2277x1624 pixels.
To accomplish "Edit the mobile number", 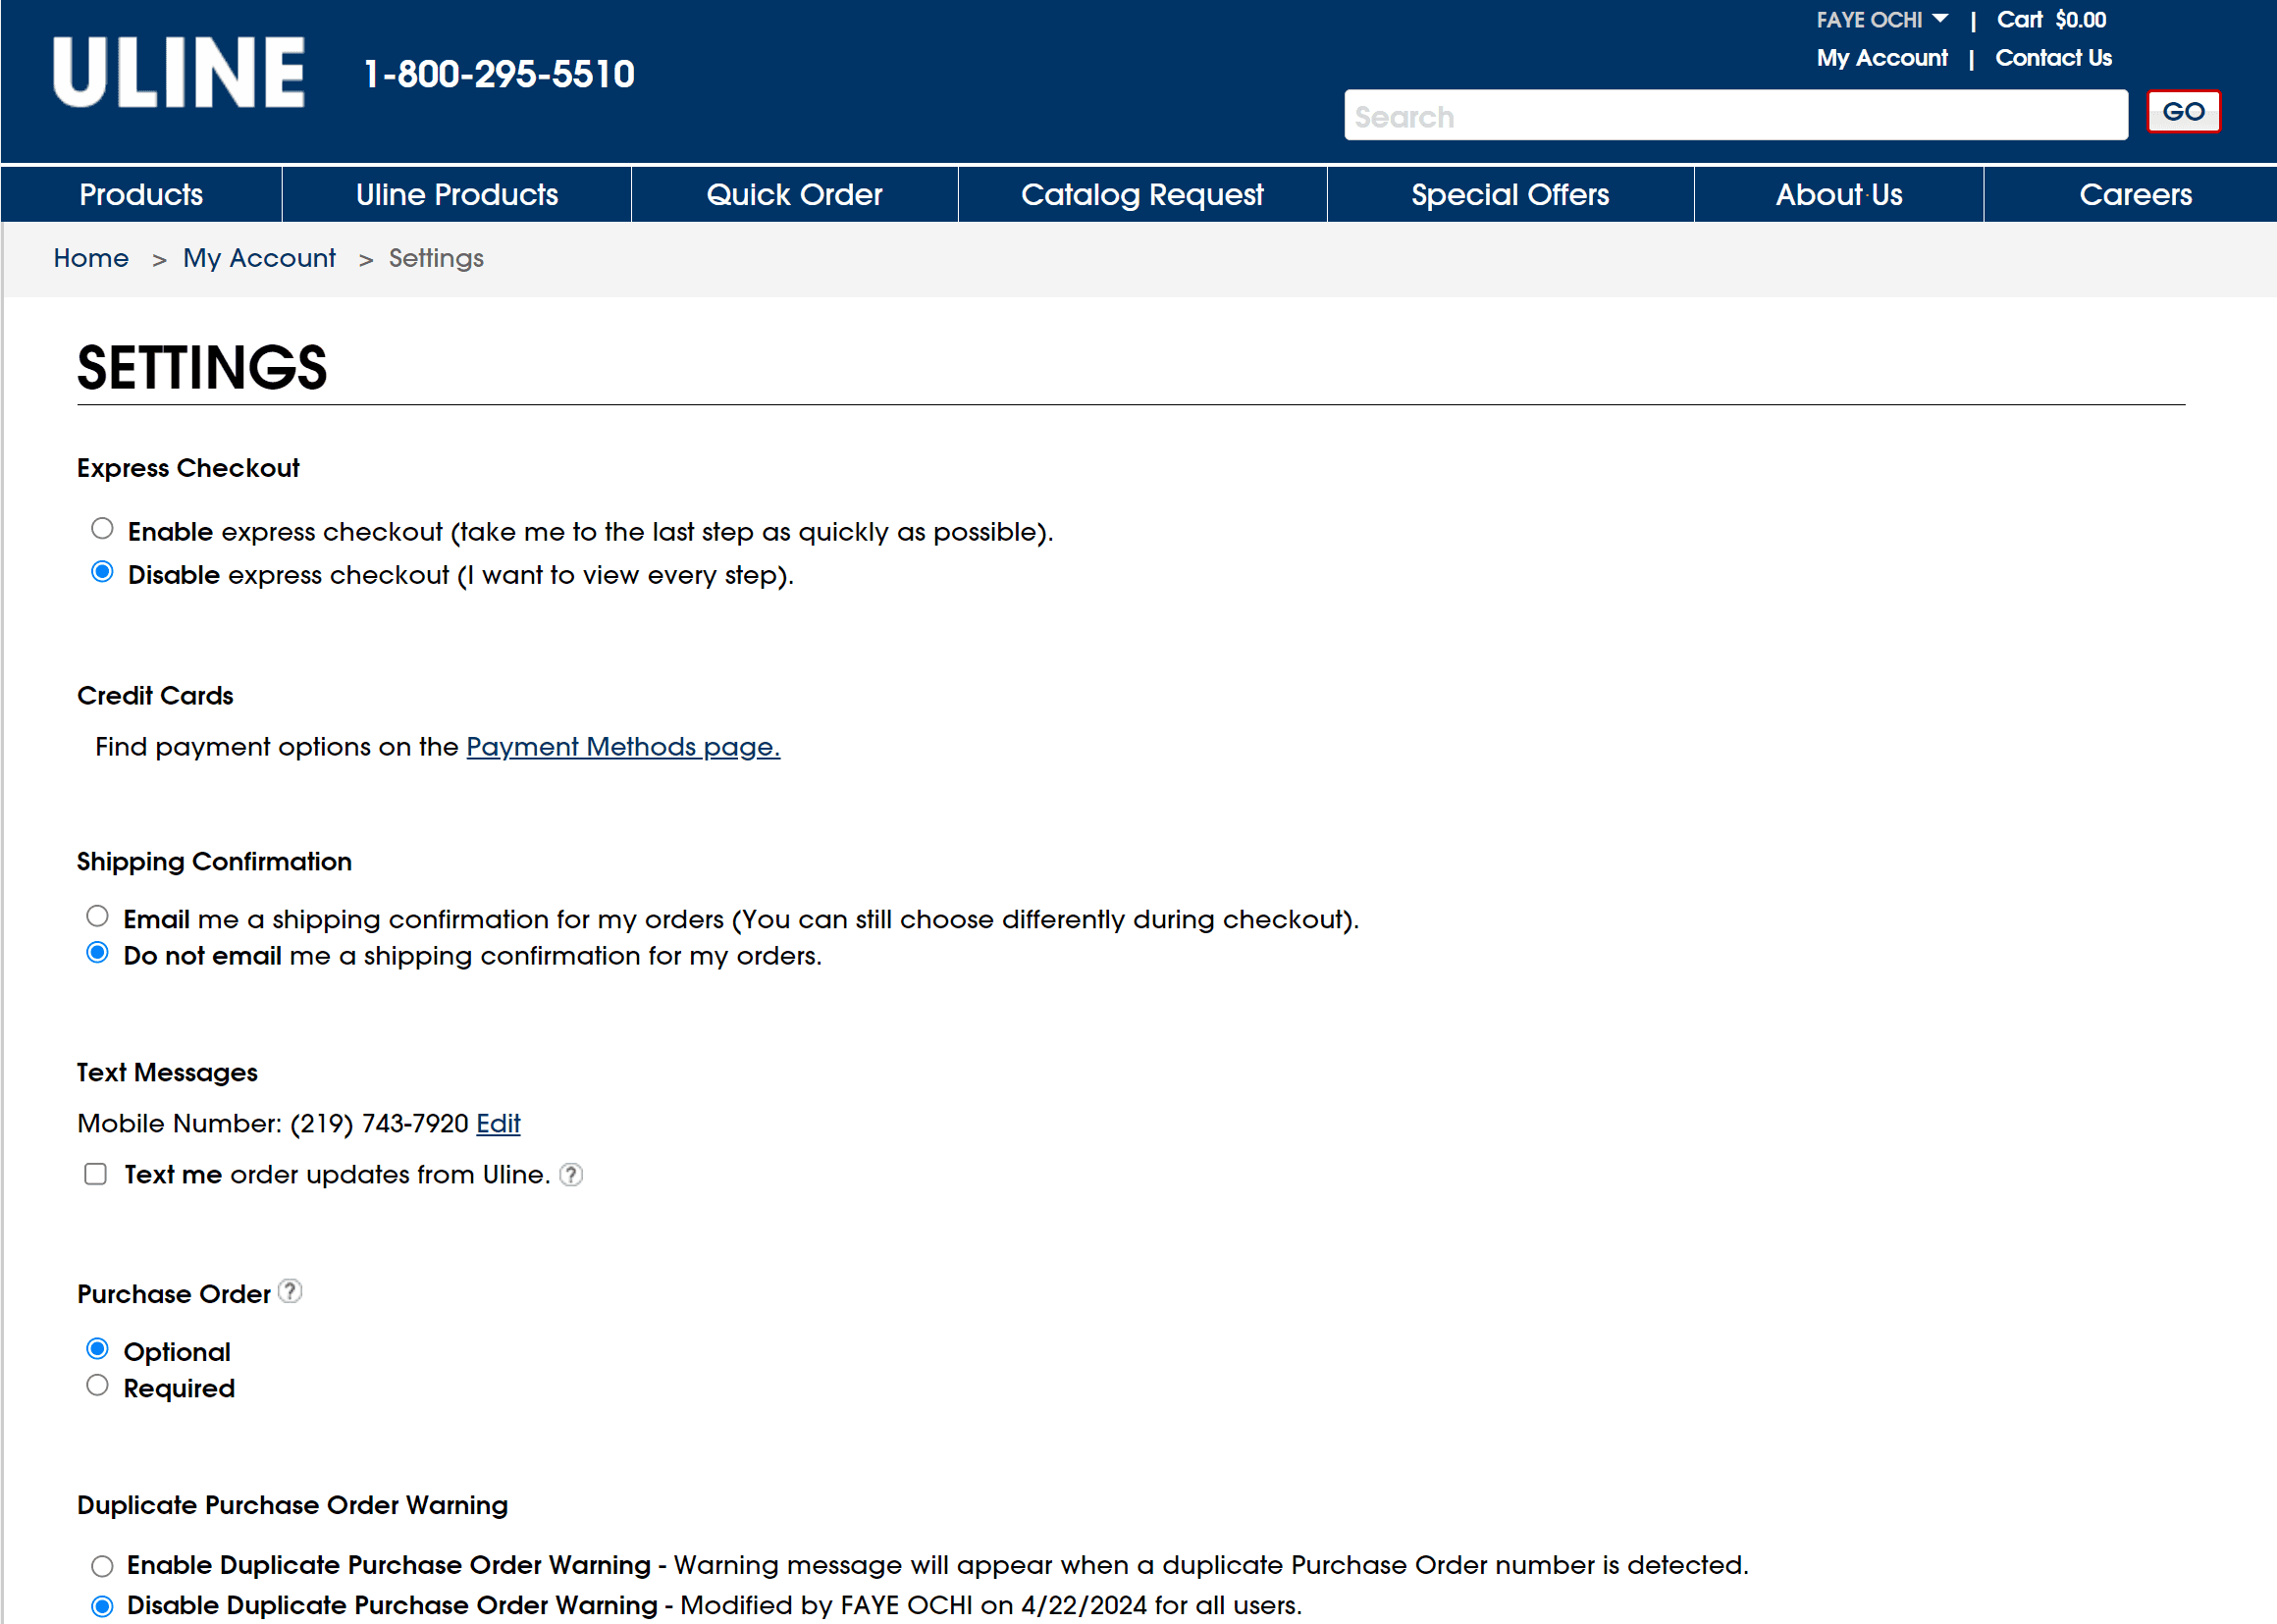I will 498,1123.
